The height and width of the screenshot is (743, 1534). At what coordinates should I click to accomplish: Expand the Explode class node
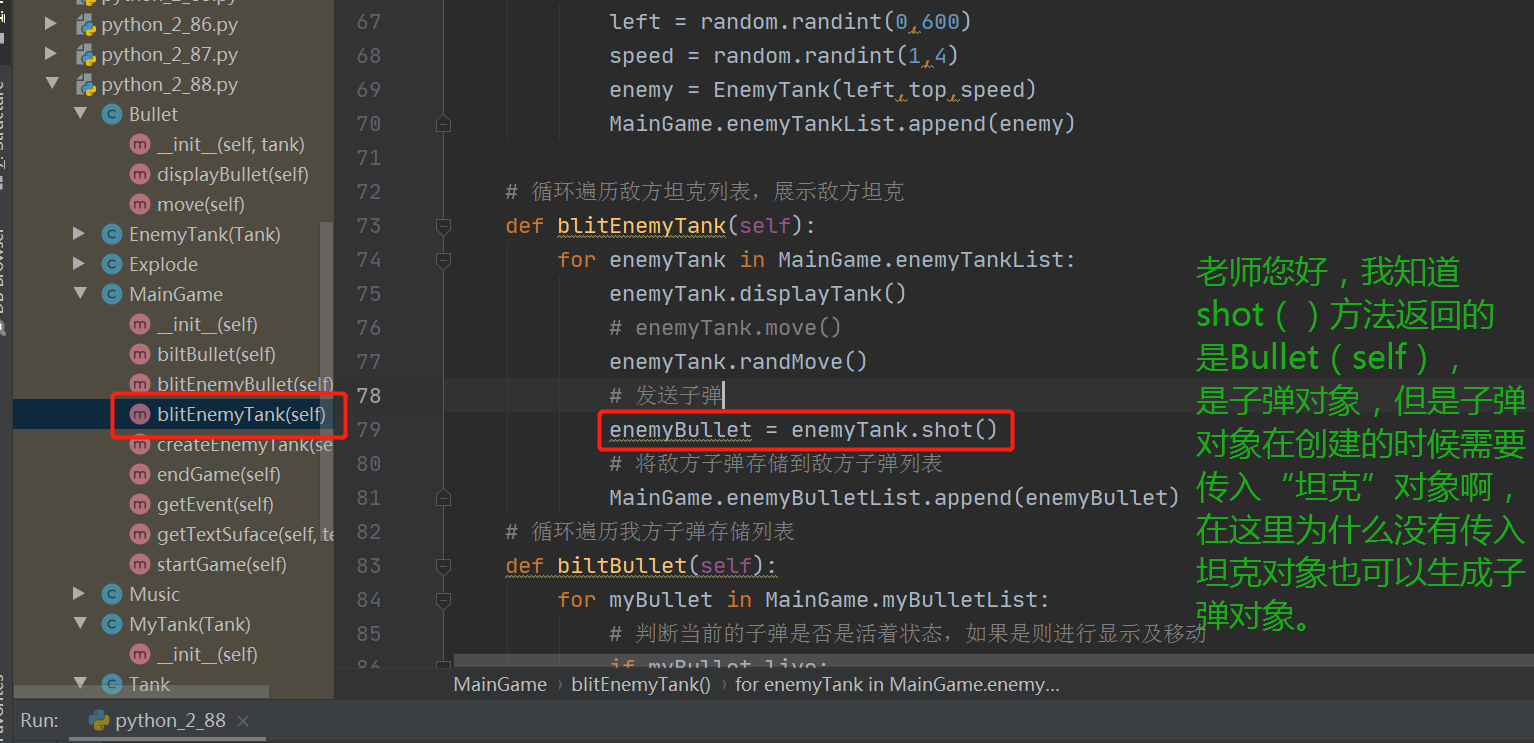[79, 265]
